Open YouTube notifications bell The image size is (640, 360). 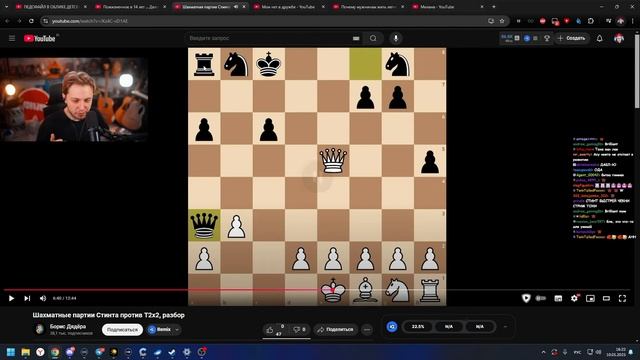[x=599, y=38]
